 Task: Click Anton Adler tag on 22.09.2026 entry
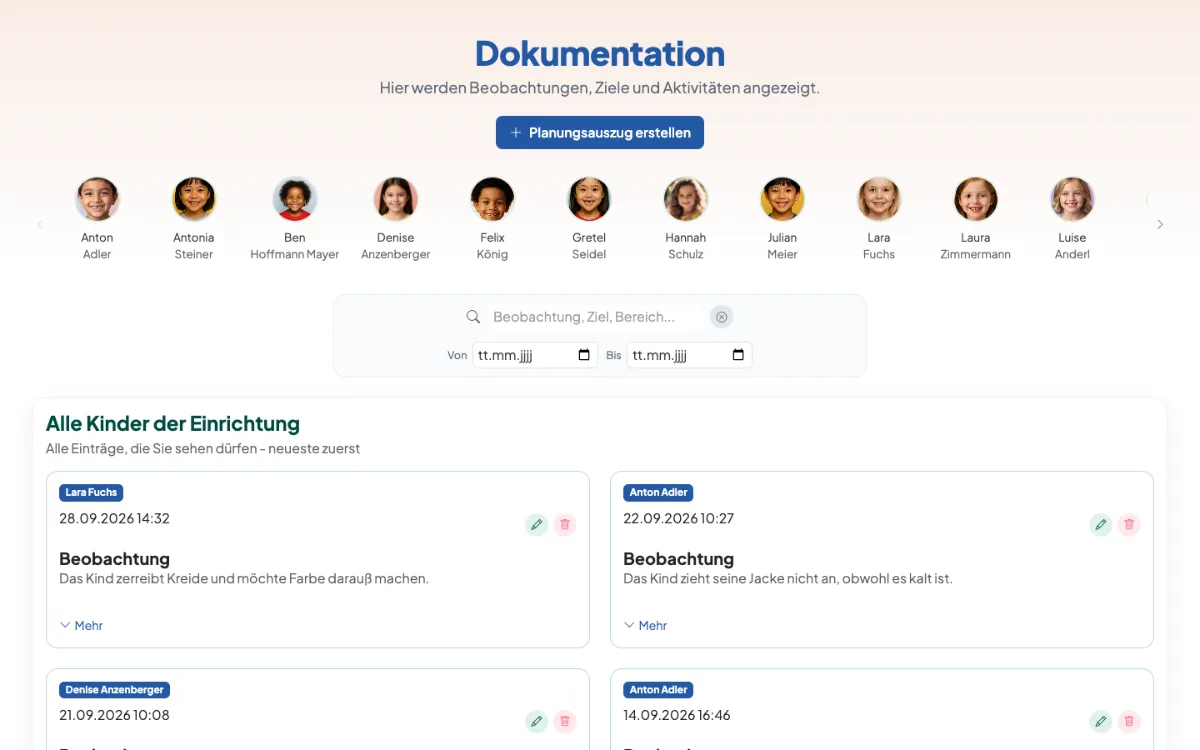658,492
